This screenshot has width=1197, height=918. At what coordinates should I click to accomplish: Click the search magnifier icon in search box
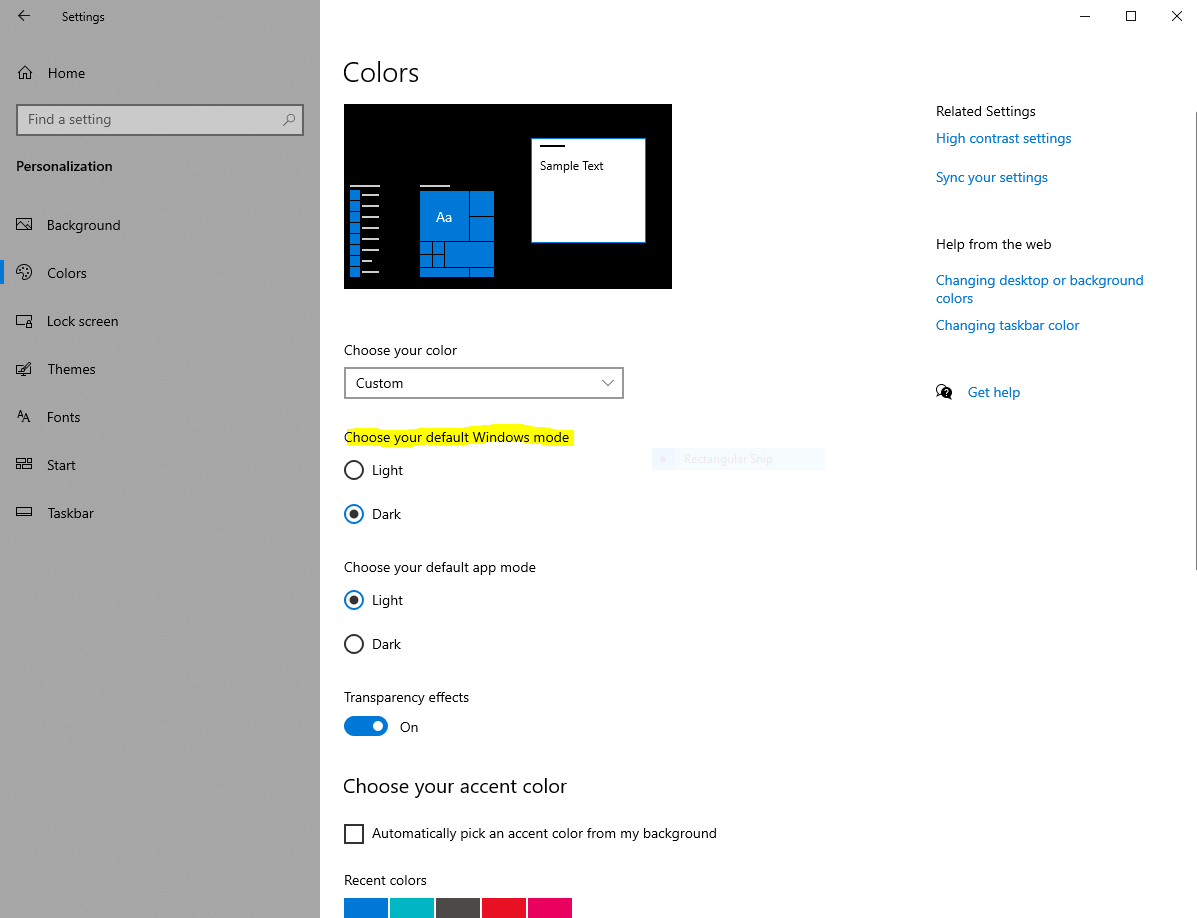[289, 120]
